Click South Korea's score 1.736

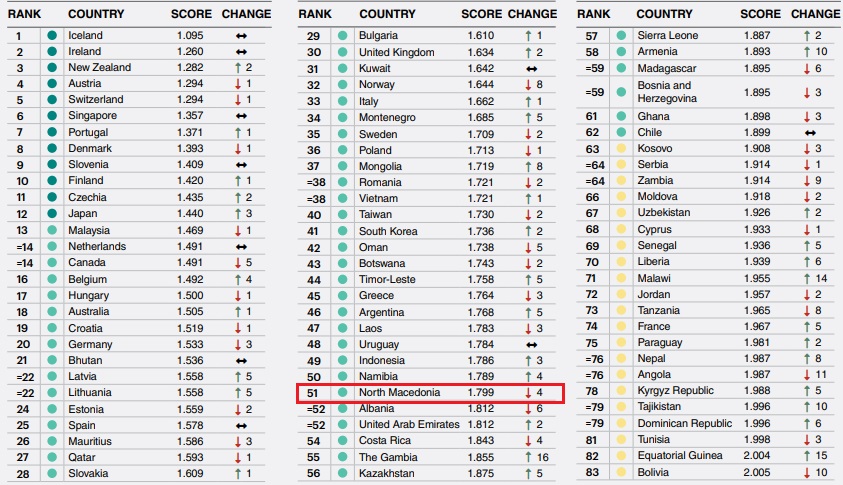[481, 231]
